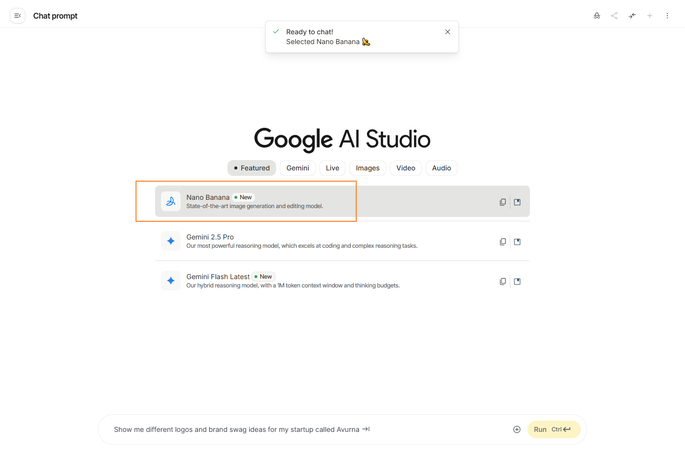Copy the Gemini 2.5 Pro model name
685x450 pixels.
click(502, 242)
